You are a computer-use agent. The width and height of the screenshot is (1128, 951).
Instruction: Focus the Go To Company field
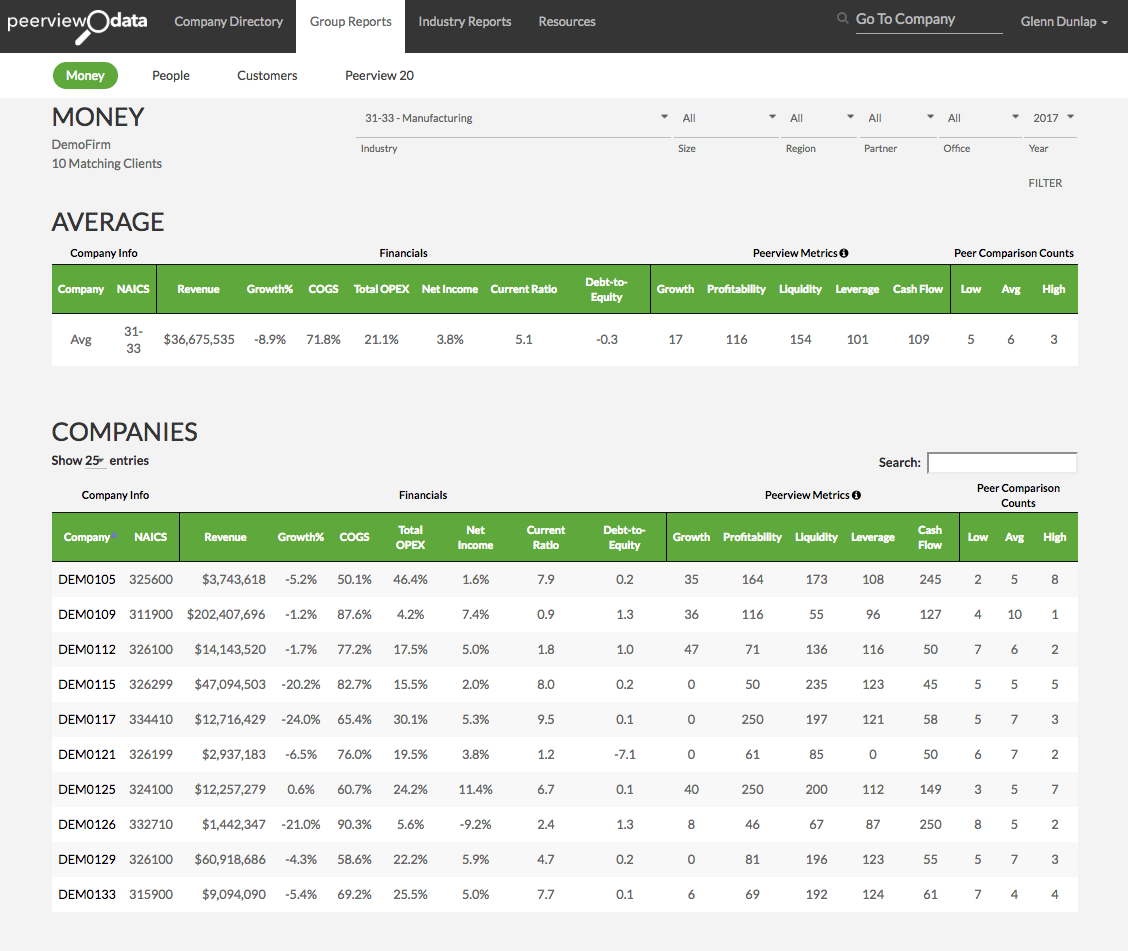[928, 20]
